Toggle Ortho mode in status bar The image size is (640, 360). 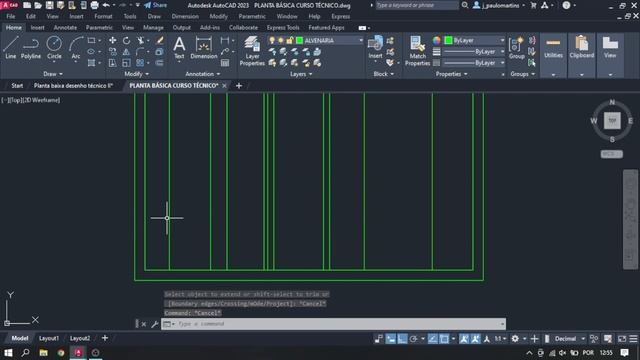pos(402,339)
